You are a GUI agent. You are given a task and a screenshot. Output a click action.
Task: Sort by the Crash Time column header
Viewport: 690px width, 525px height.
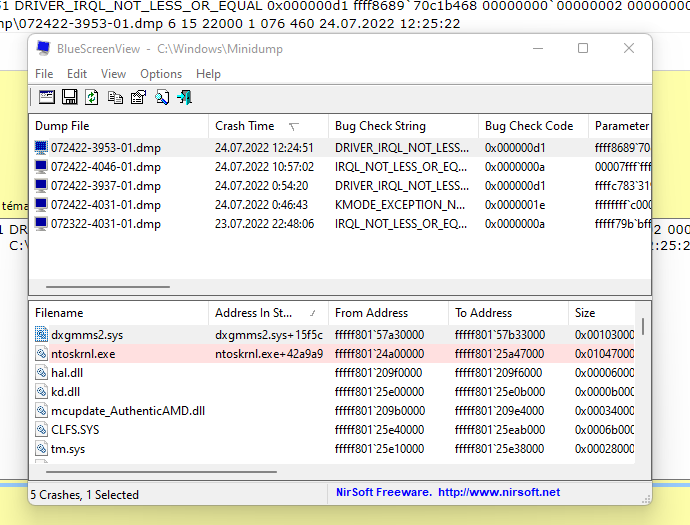pyautogui.click(x=268, y=126)
